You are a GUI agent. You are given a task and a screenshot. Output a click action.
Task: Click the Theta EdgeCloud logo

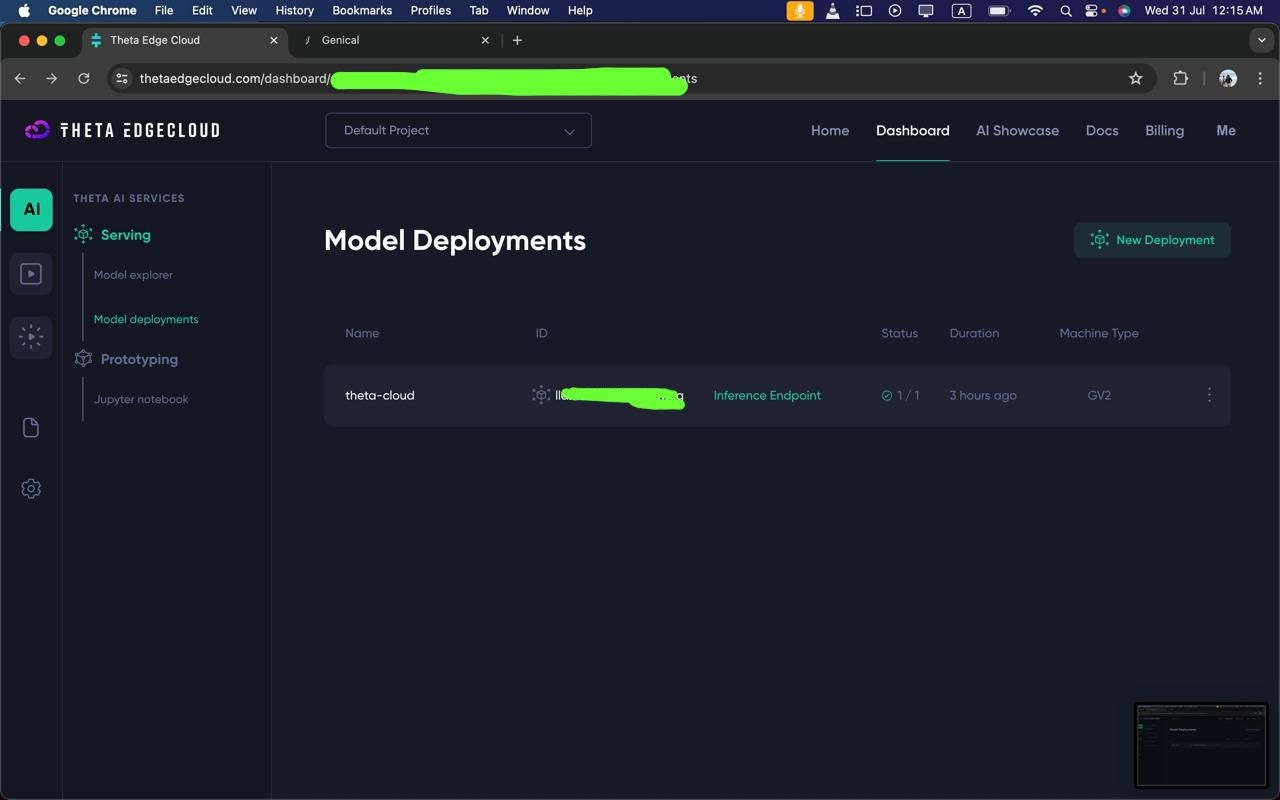pos(122,130)
